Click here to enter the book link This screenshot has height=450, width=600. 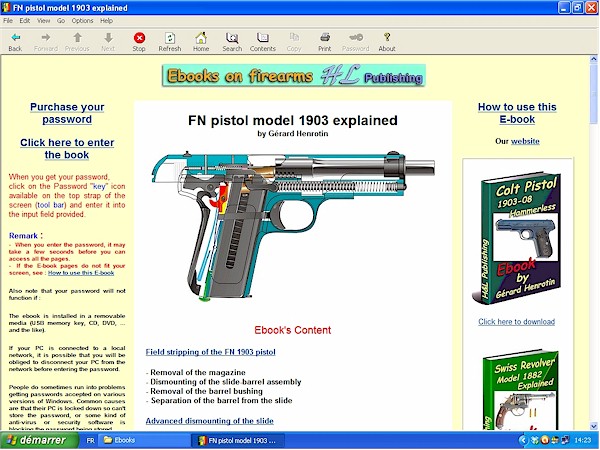click(67, 148)
